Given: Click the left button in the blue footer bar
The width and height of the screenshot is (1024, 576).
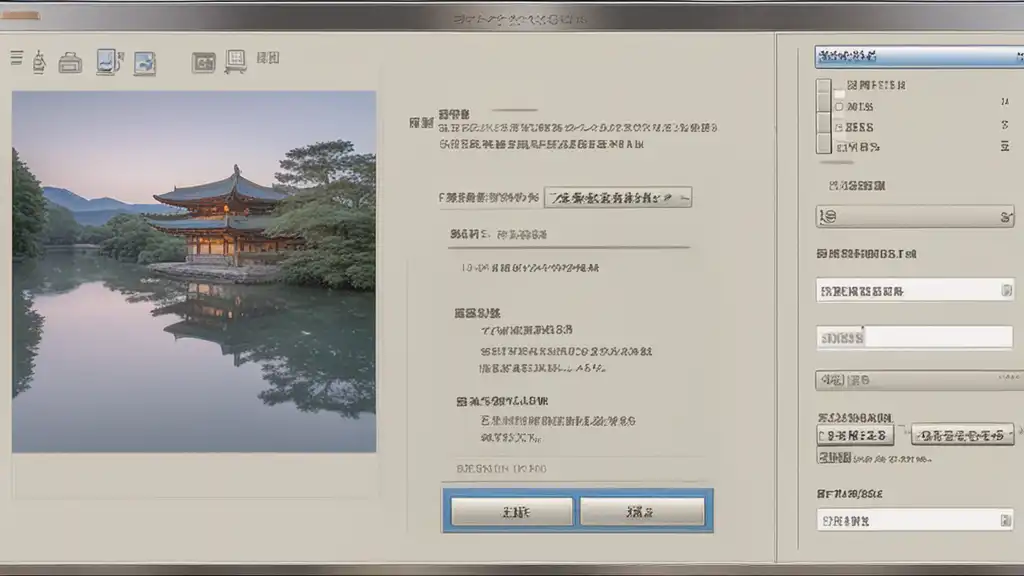Looking at the screenshot, I should (512, 511).
